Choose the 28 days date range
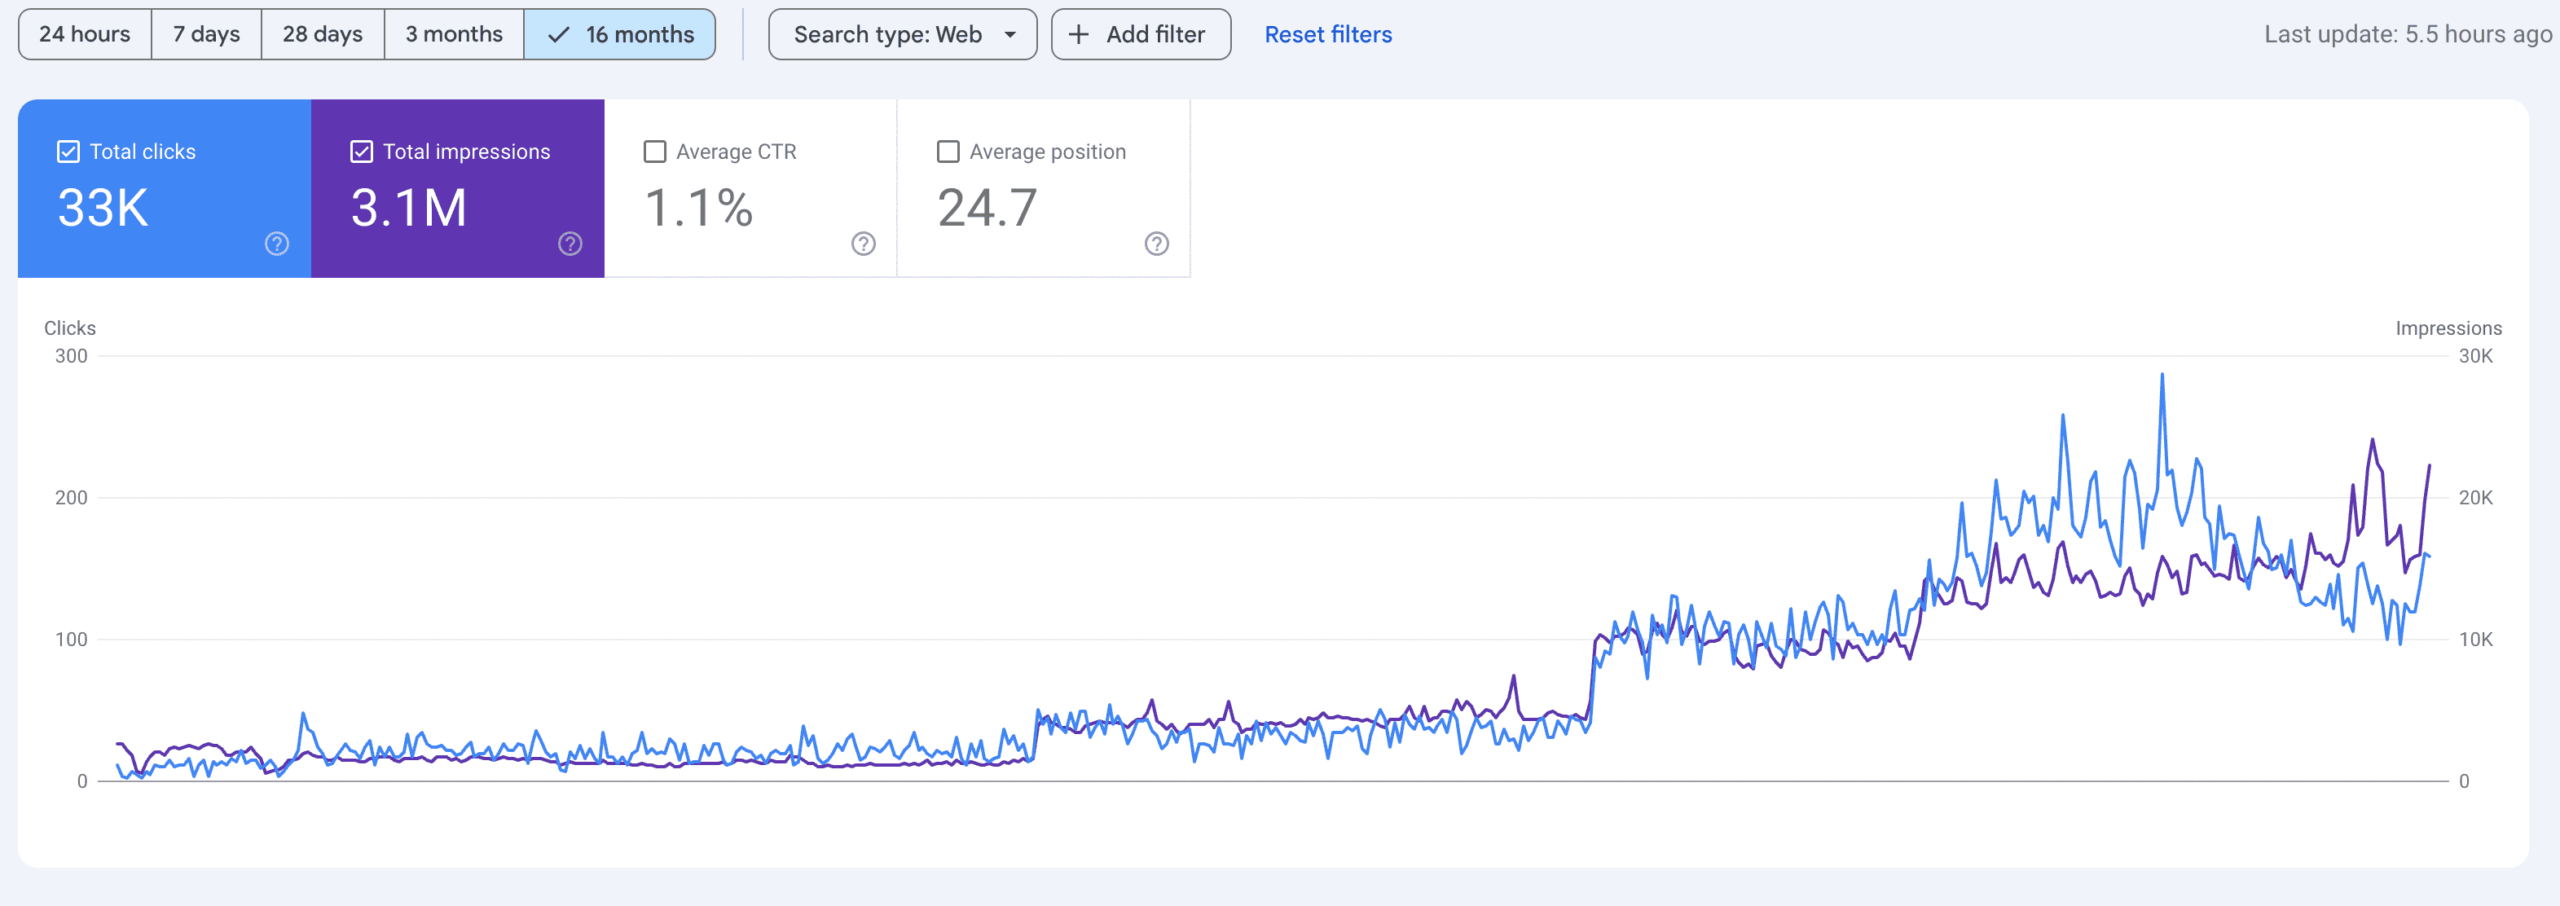 322,35
